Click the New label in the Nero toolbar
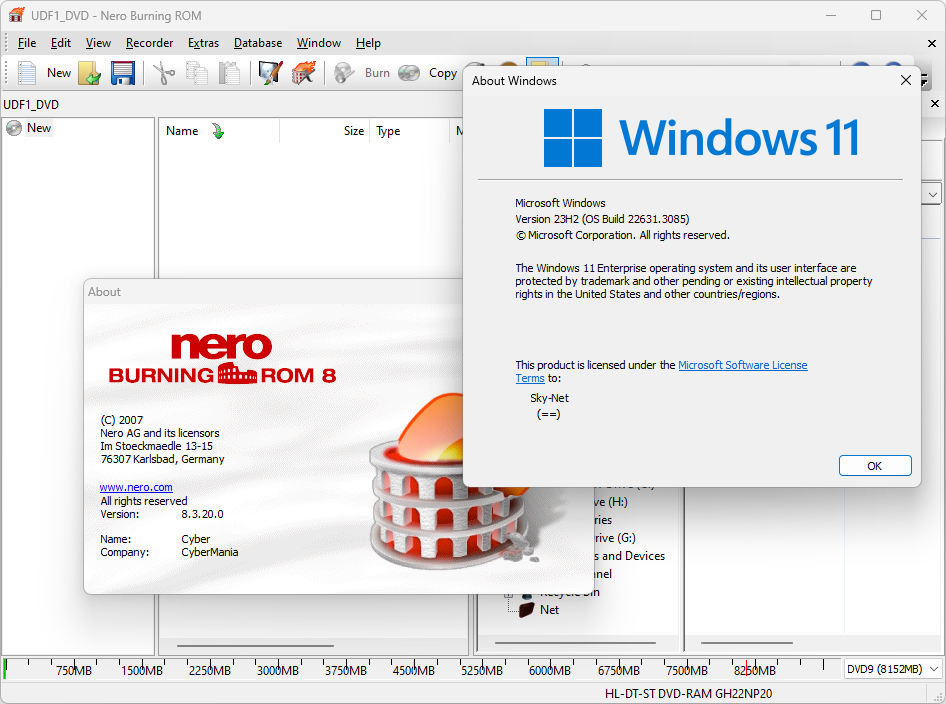Image resolution: width=946 pixels, height=704 pixels. tap(59, 73)
